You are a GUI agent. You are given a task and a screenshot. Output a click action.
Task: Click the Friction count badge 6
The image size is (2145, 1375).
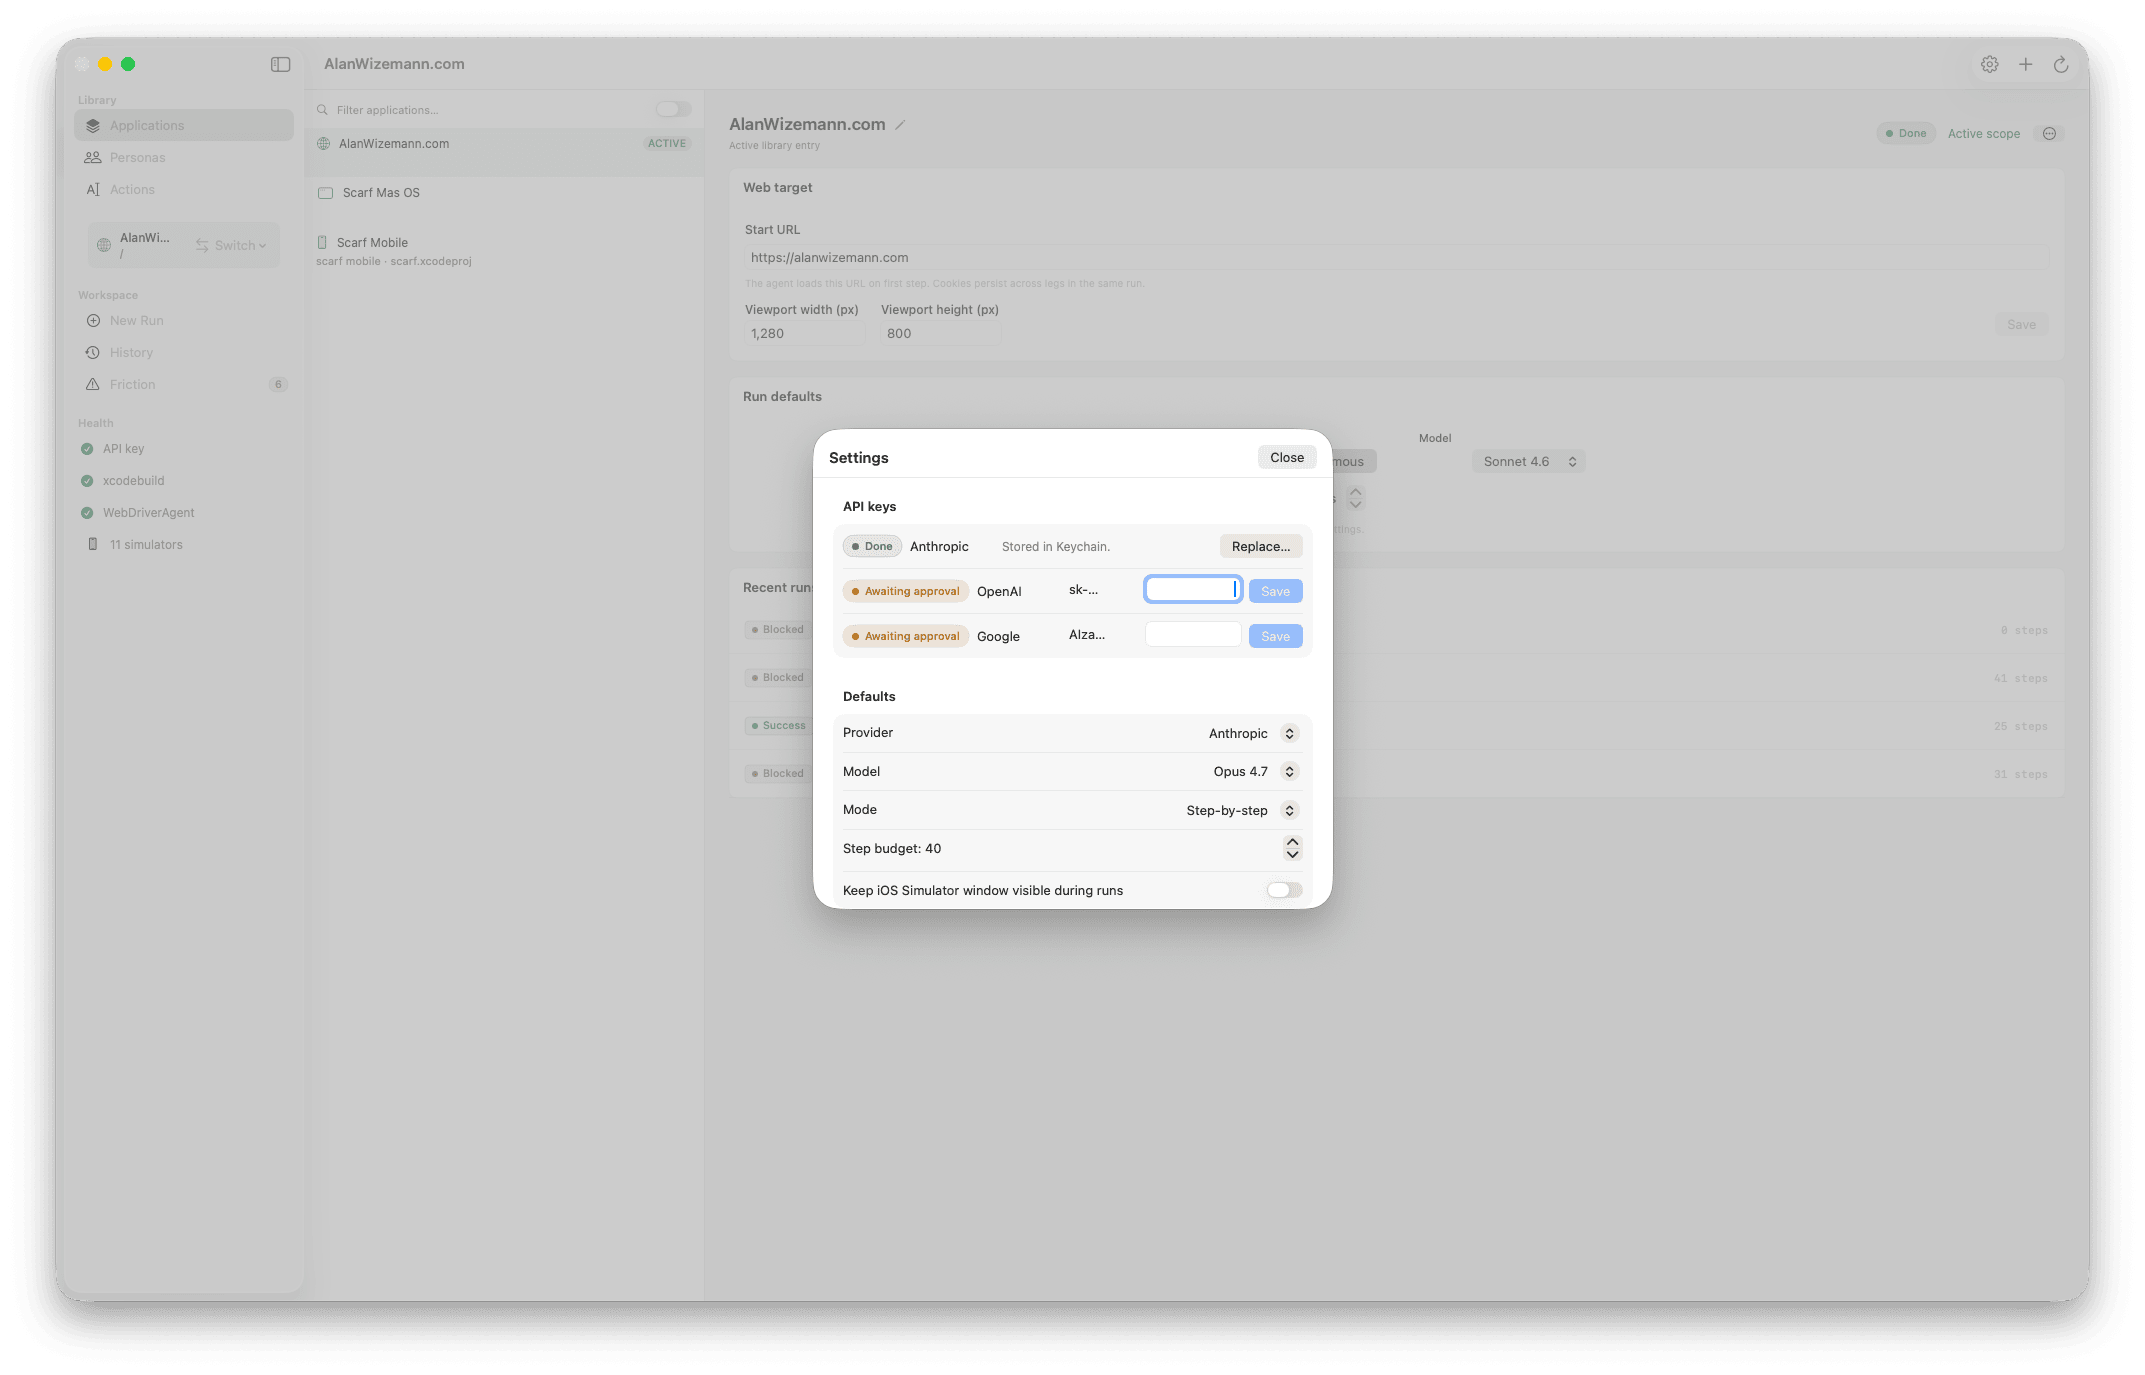coord(278,384)
